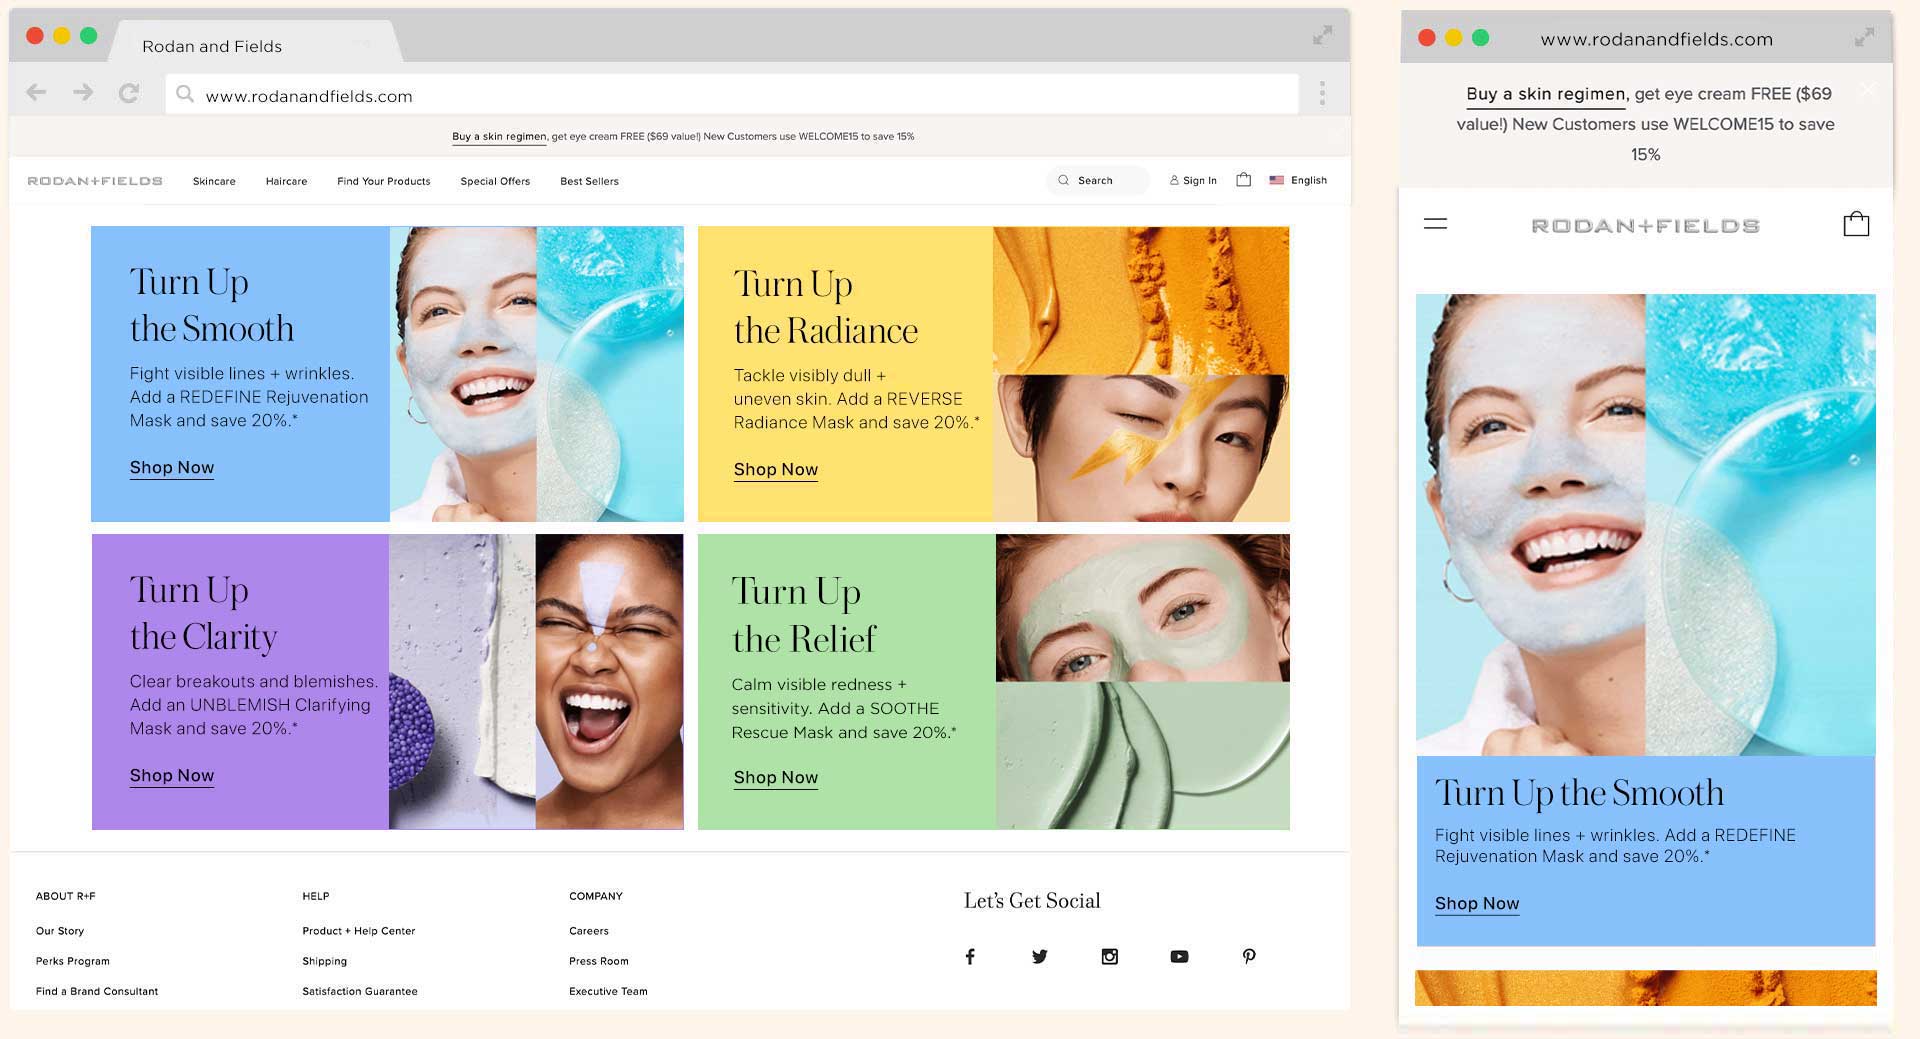The height and width of the screenshot is (1039, 1920).
Task: Click the Rodan+Fields logo in mobile window
Action: pyautogui.click(x=1645, y=226)
